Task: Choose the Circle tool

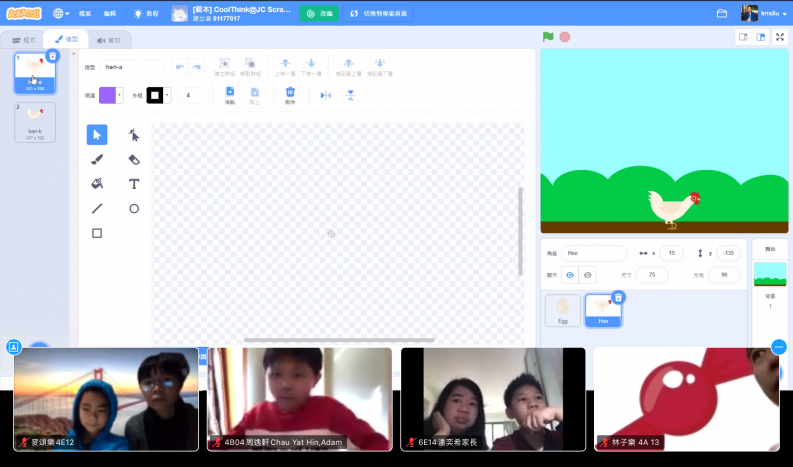Action: [x=134, y=209]
